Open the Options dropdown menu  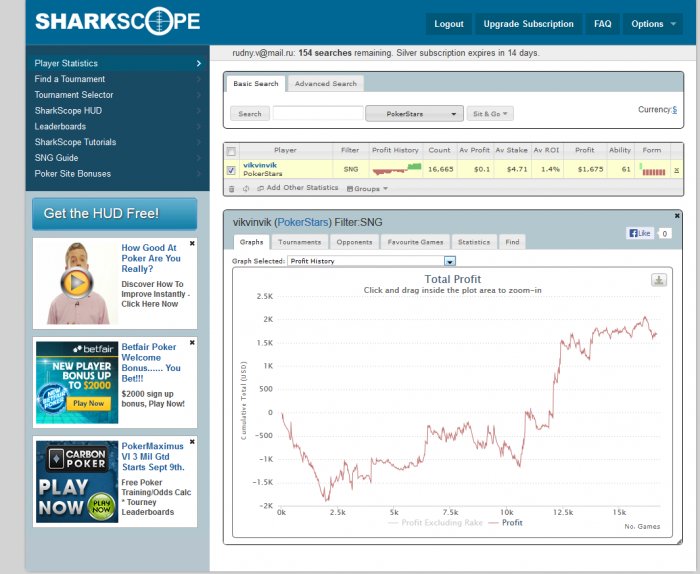(653, 24)
